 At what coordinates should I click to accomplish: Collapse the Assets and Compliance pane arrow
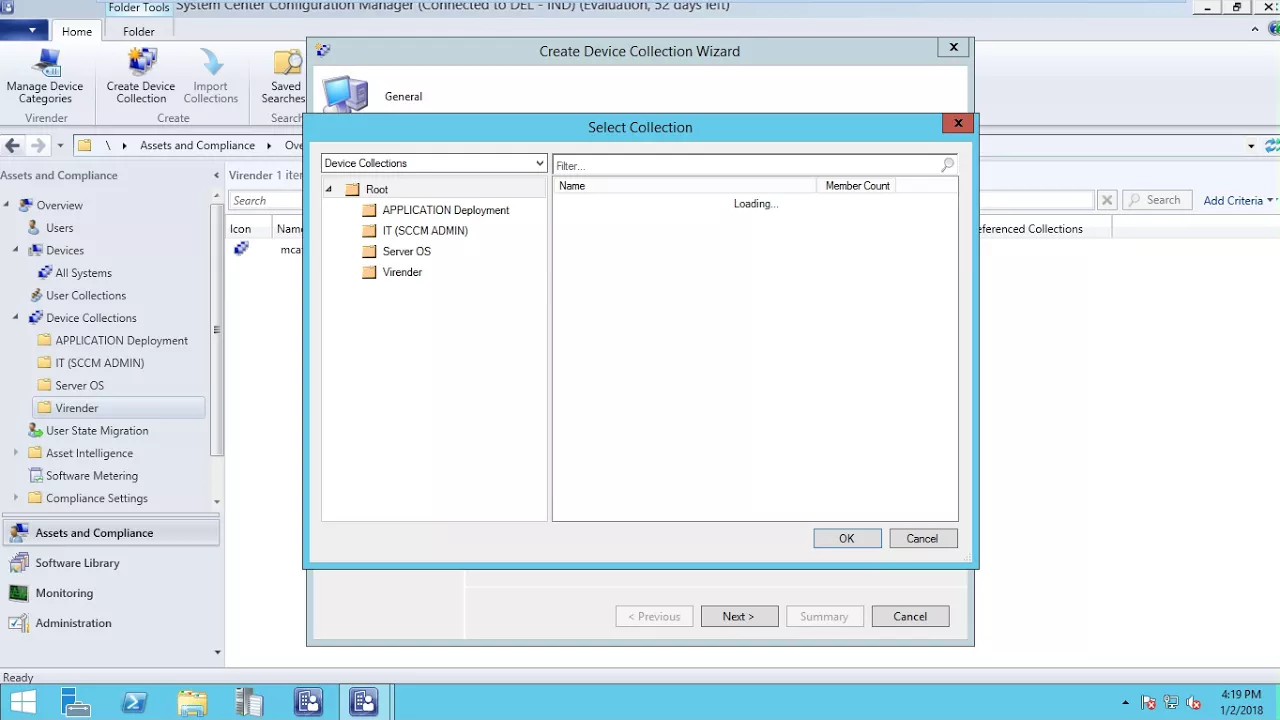[217, 176]
